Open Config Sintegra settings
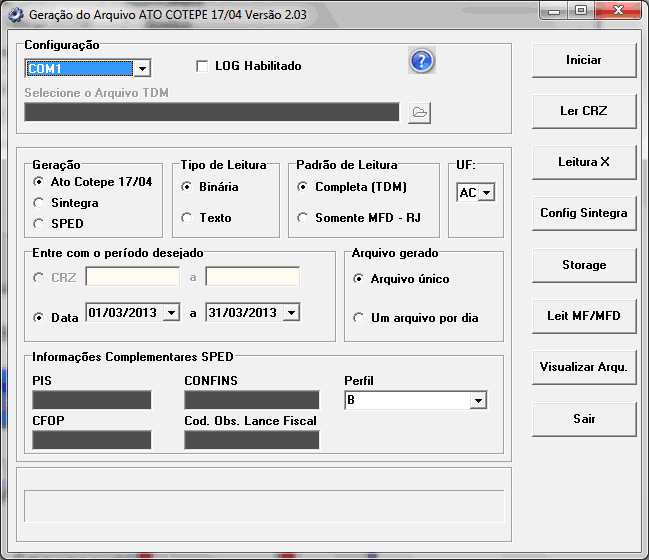Screen dimensions: 649x560 pos(583,213)
